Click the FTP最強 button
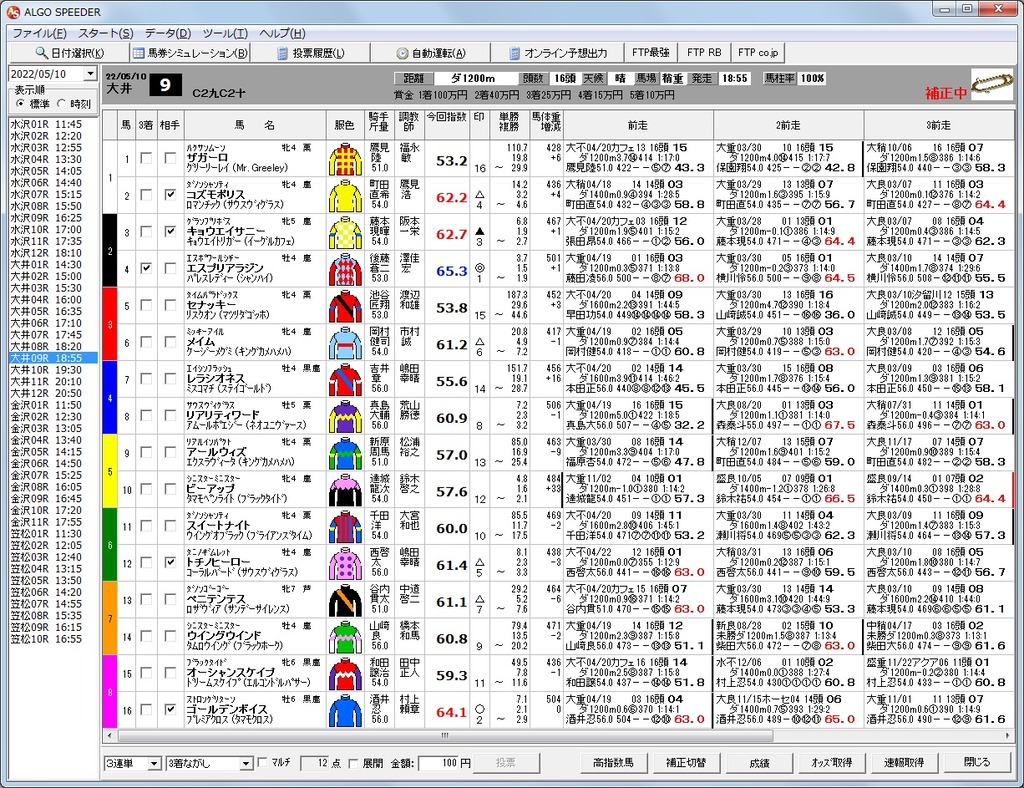1024x788 pixels. click(651, 53)
